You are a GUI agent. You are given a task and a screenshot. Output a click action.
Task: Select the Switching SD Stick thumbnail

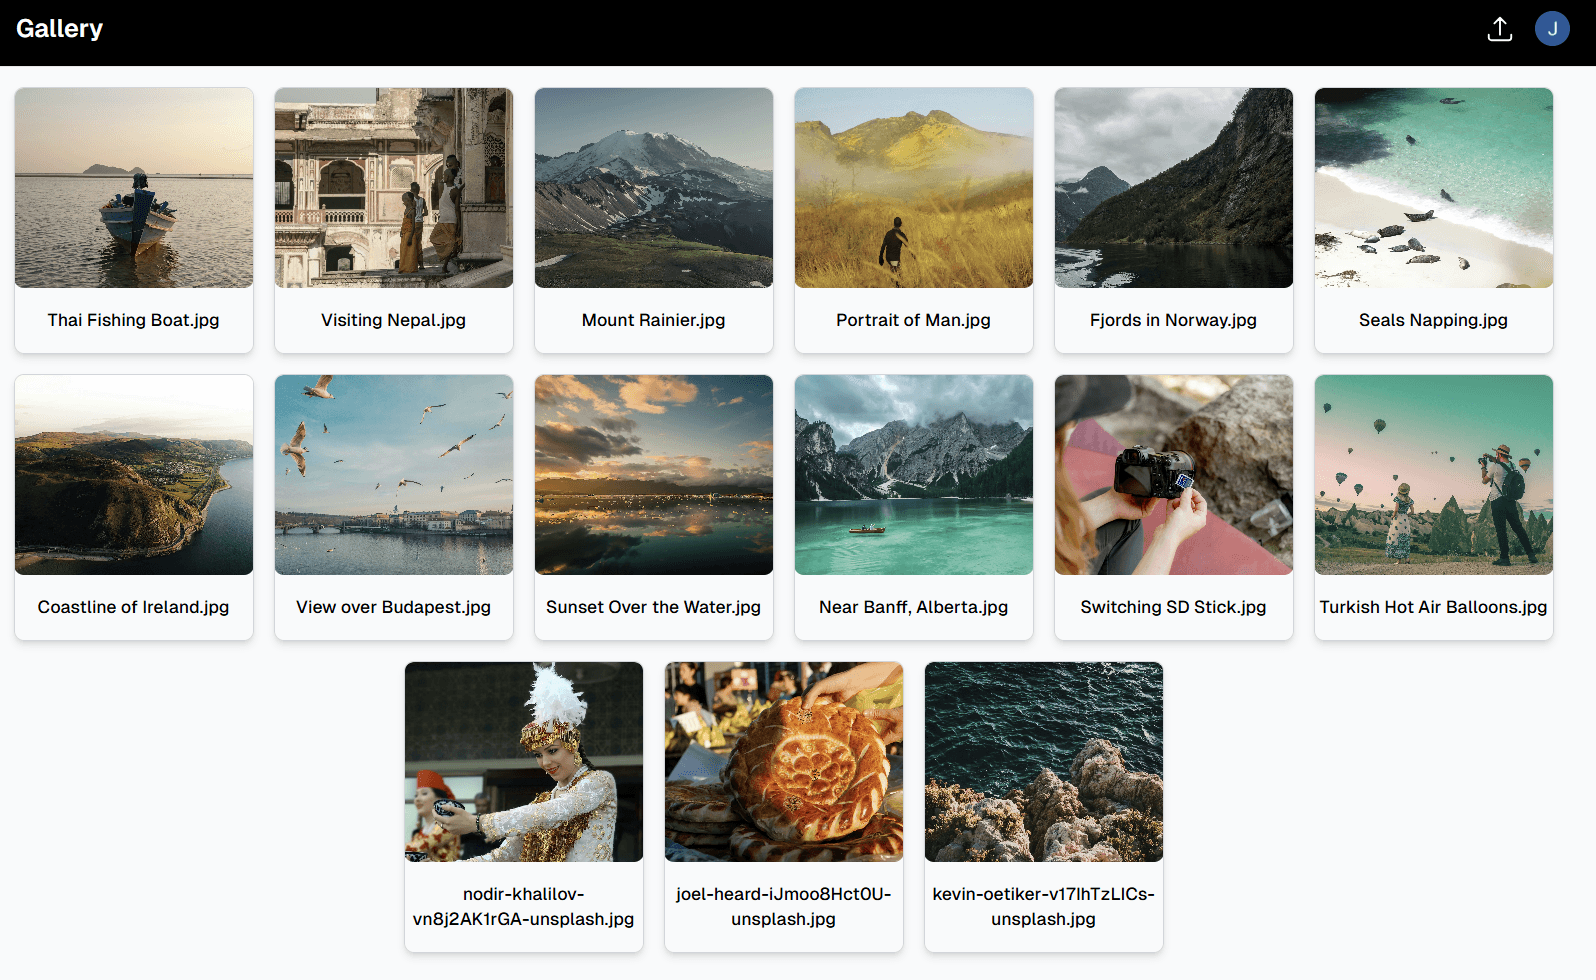click(x=1174, y=475)
